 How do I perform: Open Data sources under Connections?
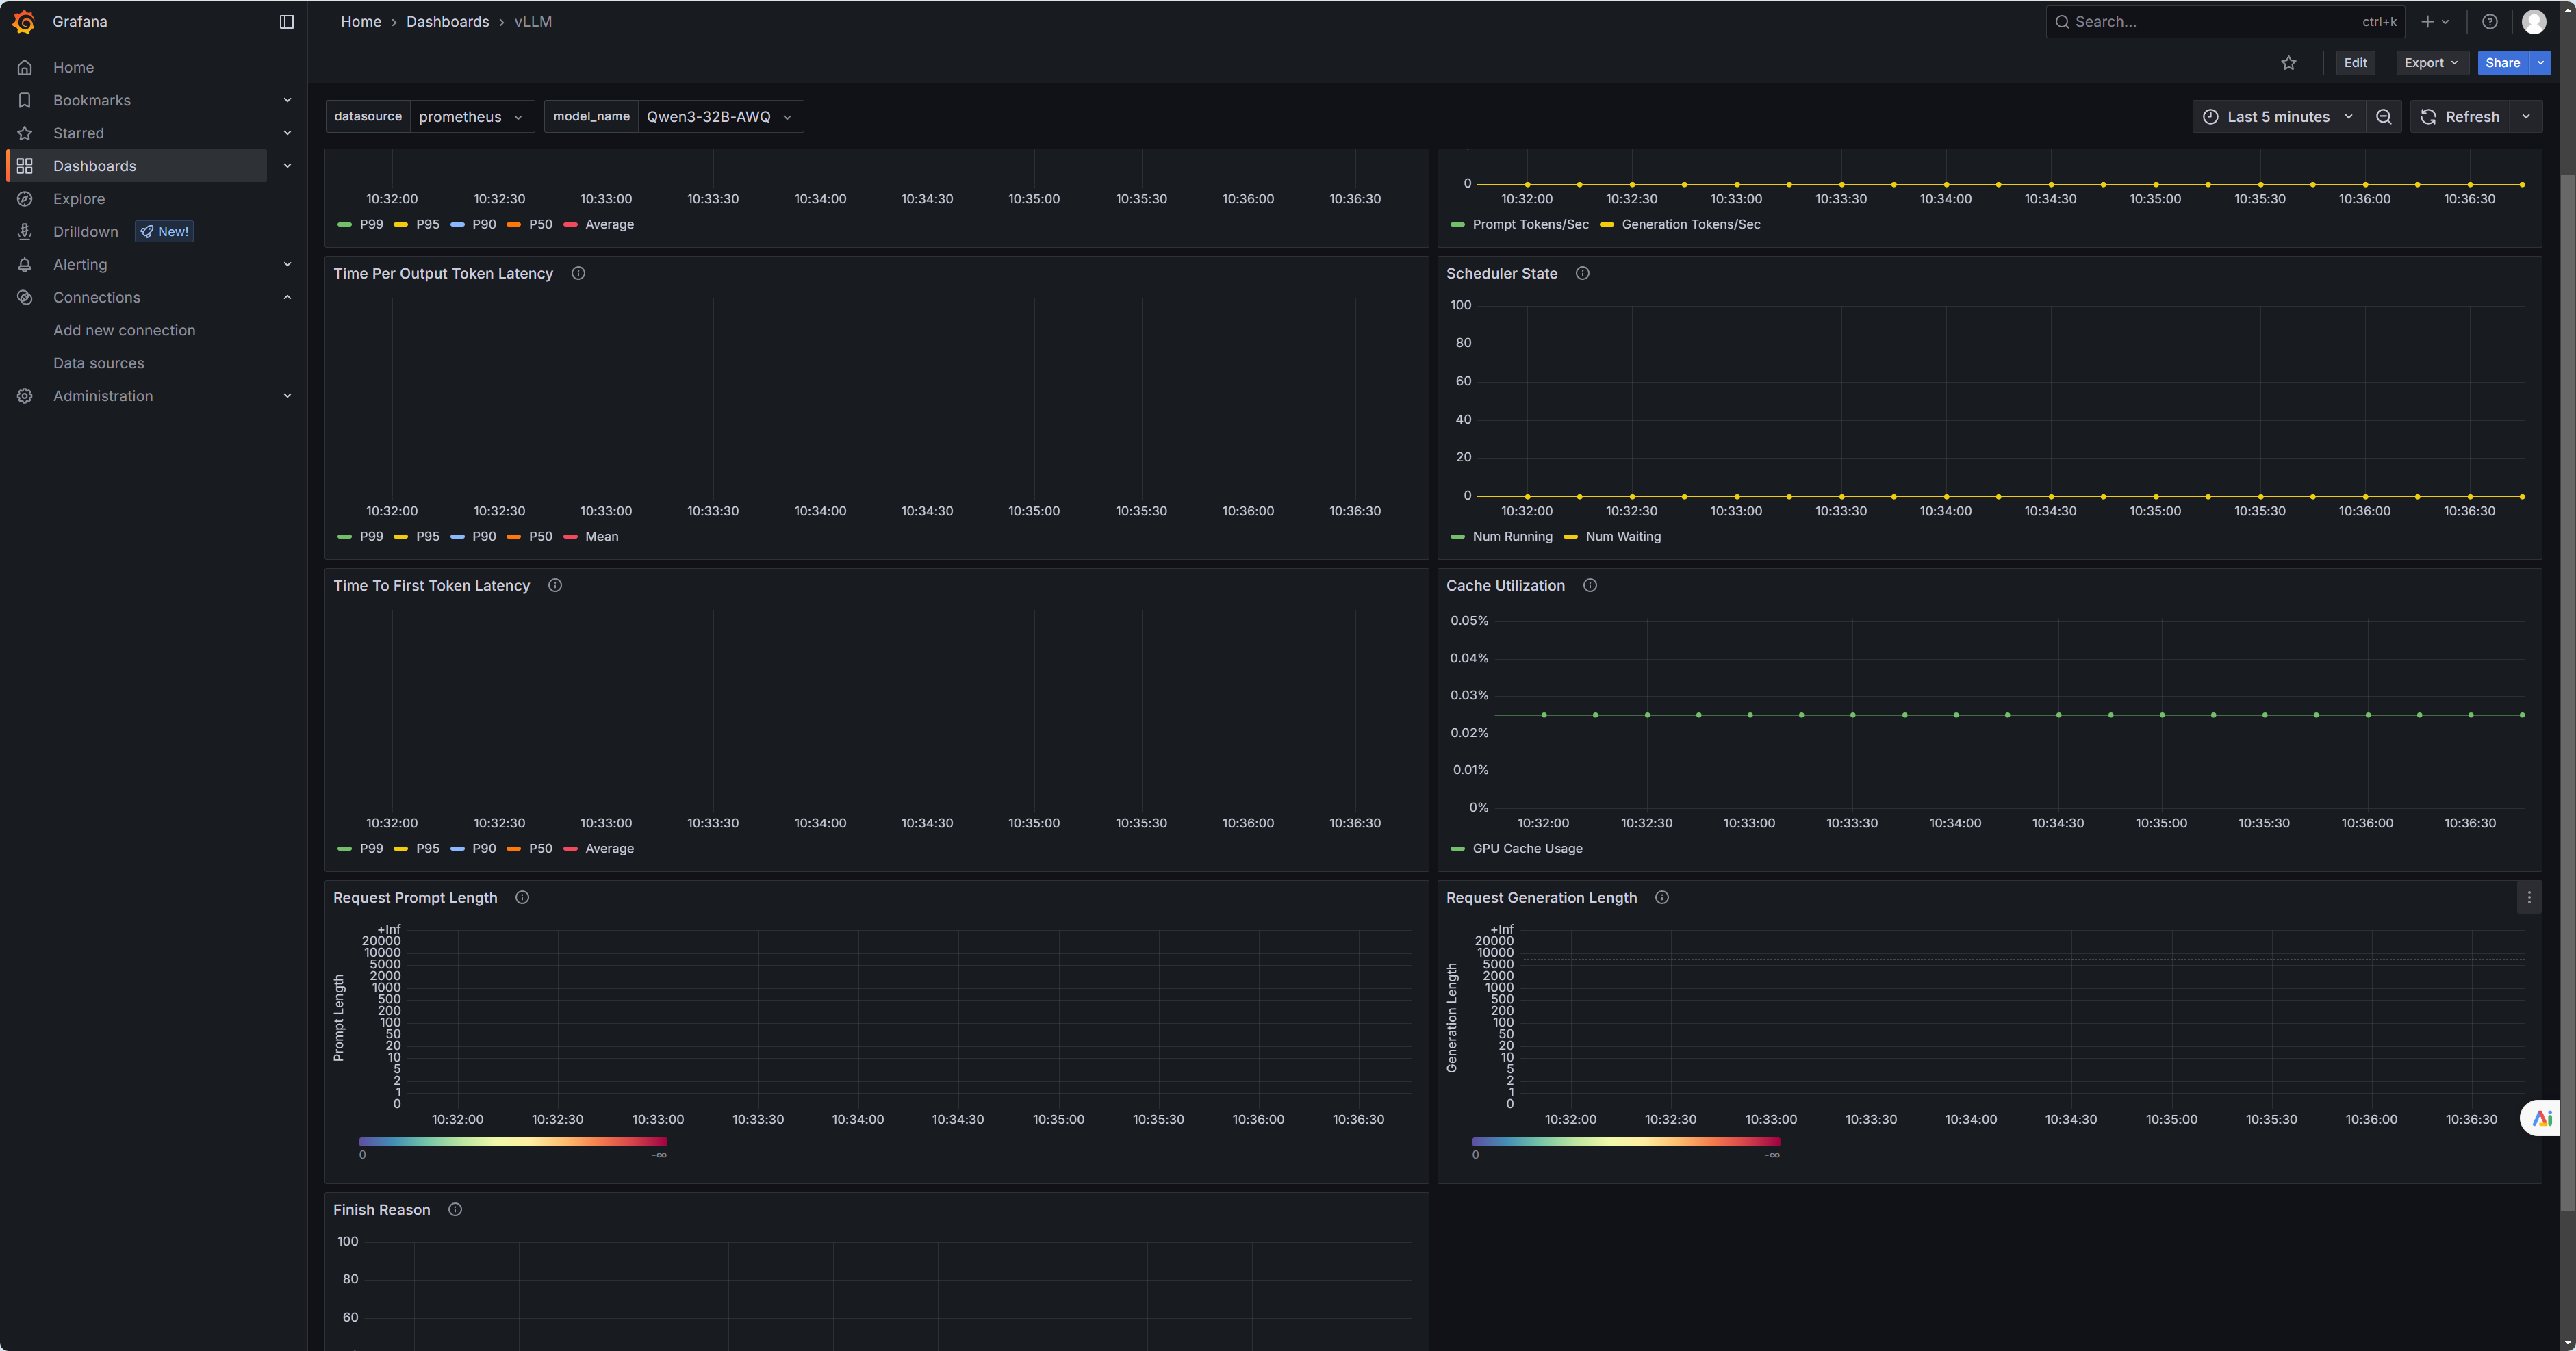click(x=98, y=362)
